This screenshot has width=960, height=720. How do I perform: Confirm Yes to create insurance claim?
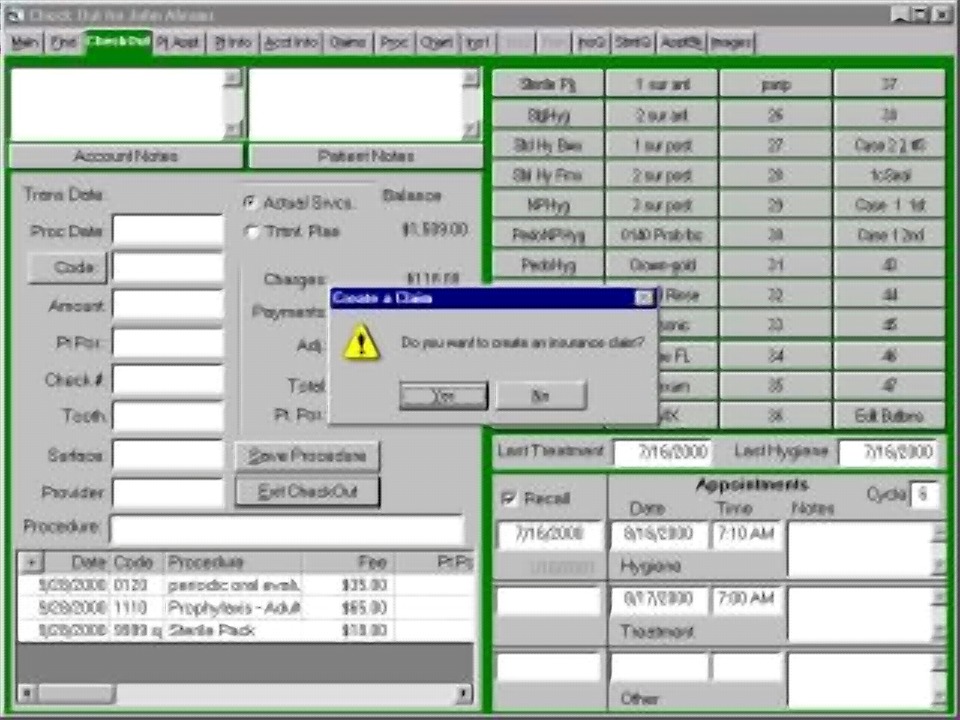(443, 396)
